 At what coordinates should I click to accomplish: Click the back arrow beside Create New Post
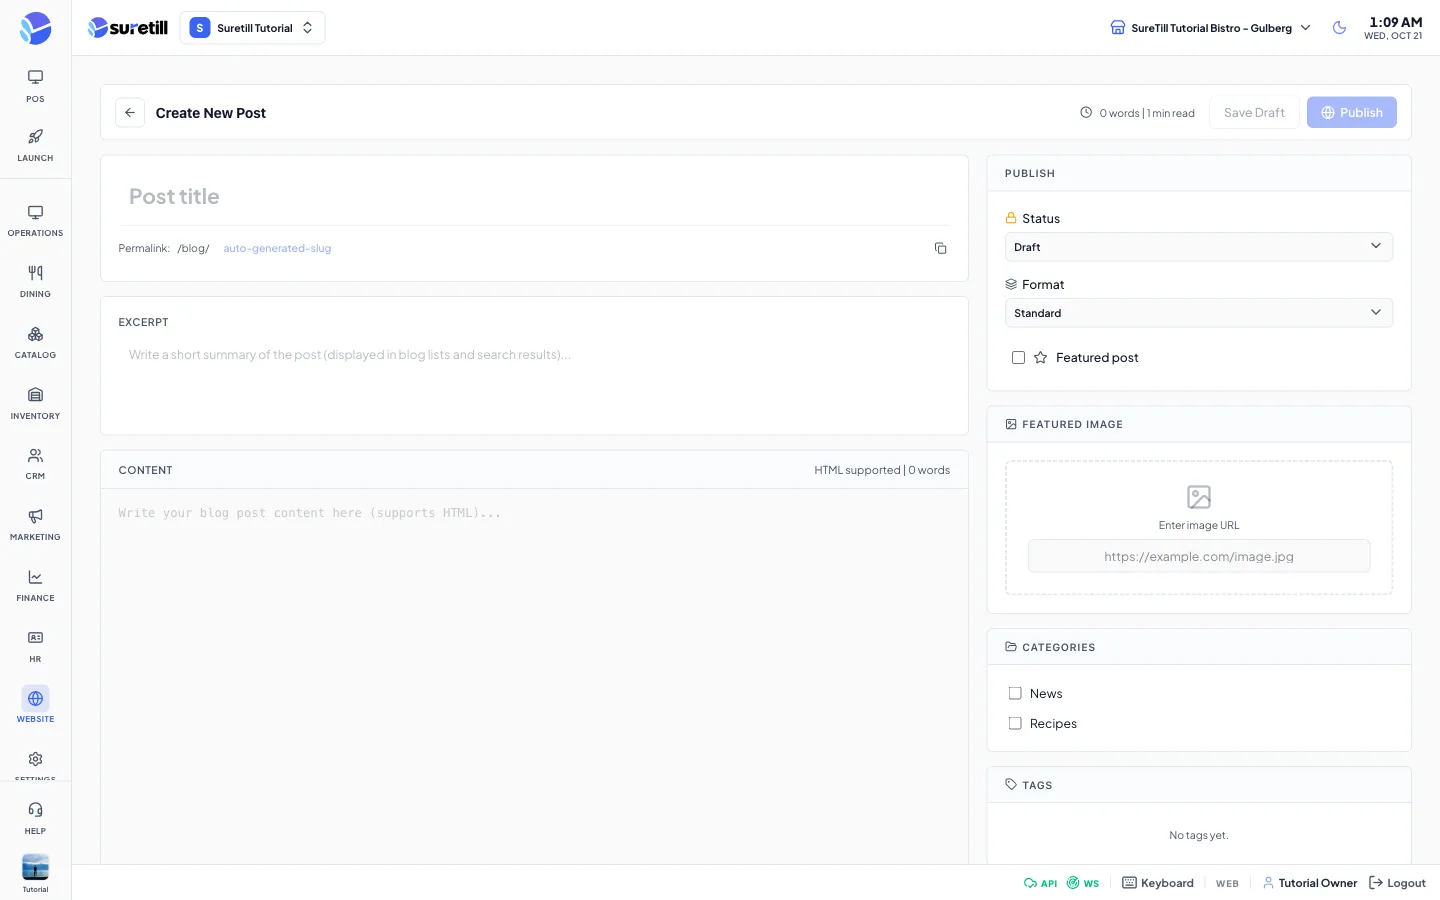coord(130,113)
